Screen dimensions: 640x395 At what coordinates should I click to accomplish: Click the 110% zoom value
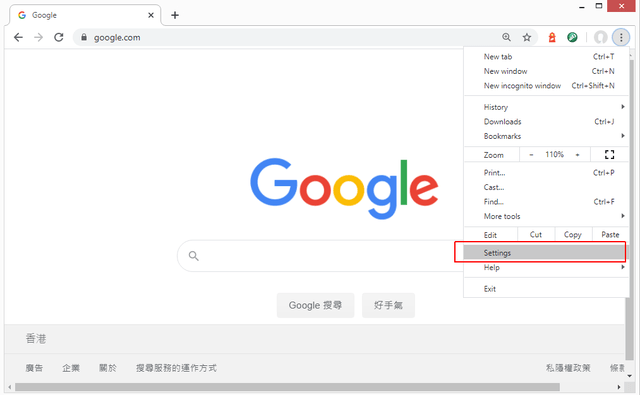(554, 154)
